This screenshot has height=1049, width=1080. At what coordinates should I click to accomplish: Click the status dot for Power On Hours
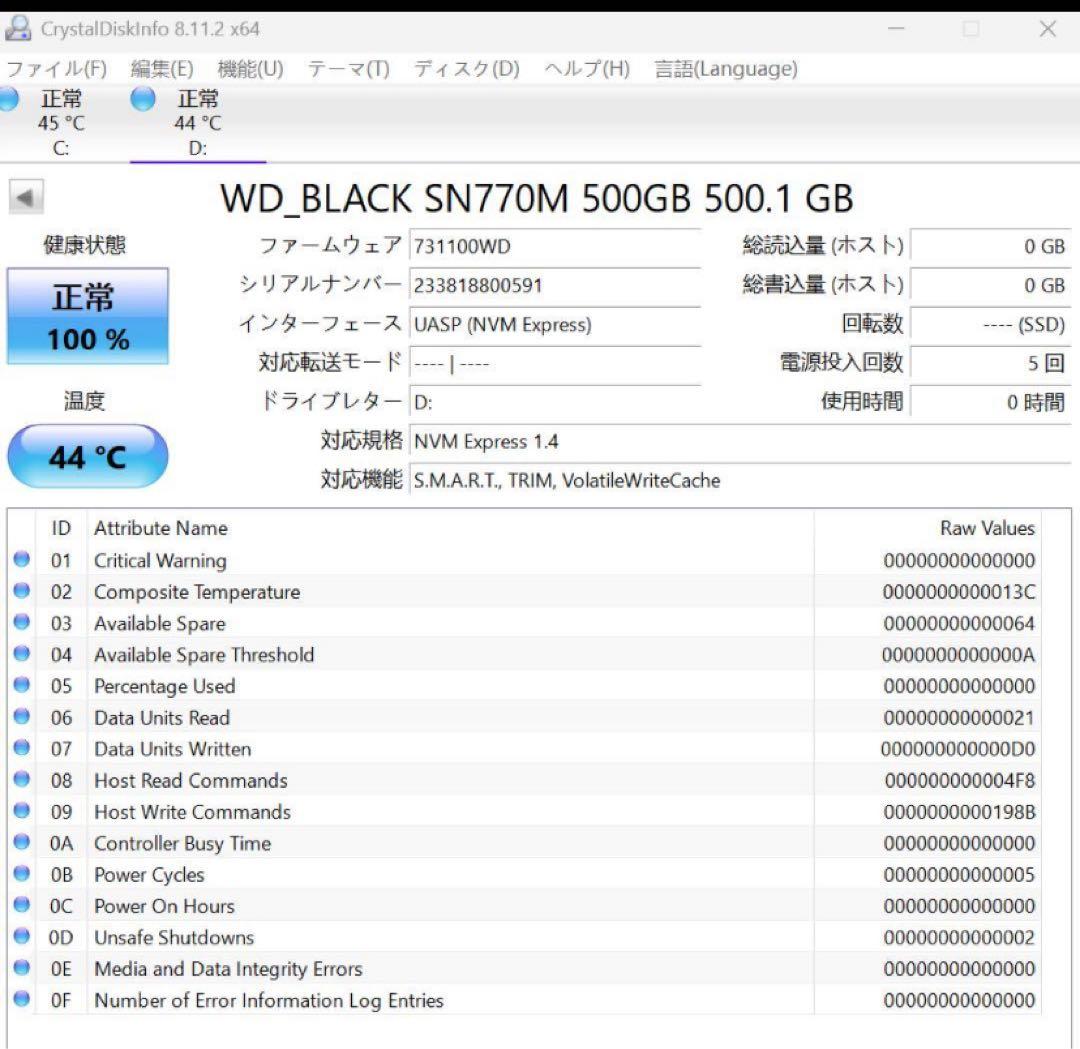(22, 904)
